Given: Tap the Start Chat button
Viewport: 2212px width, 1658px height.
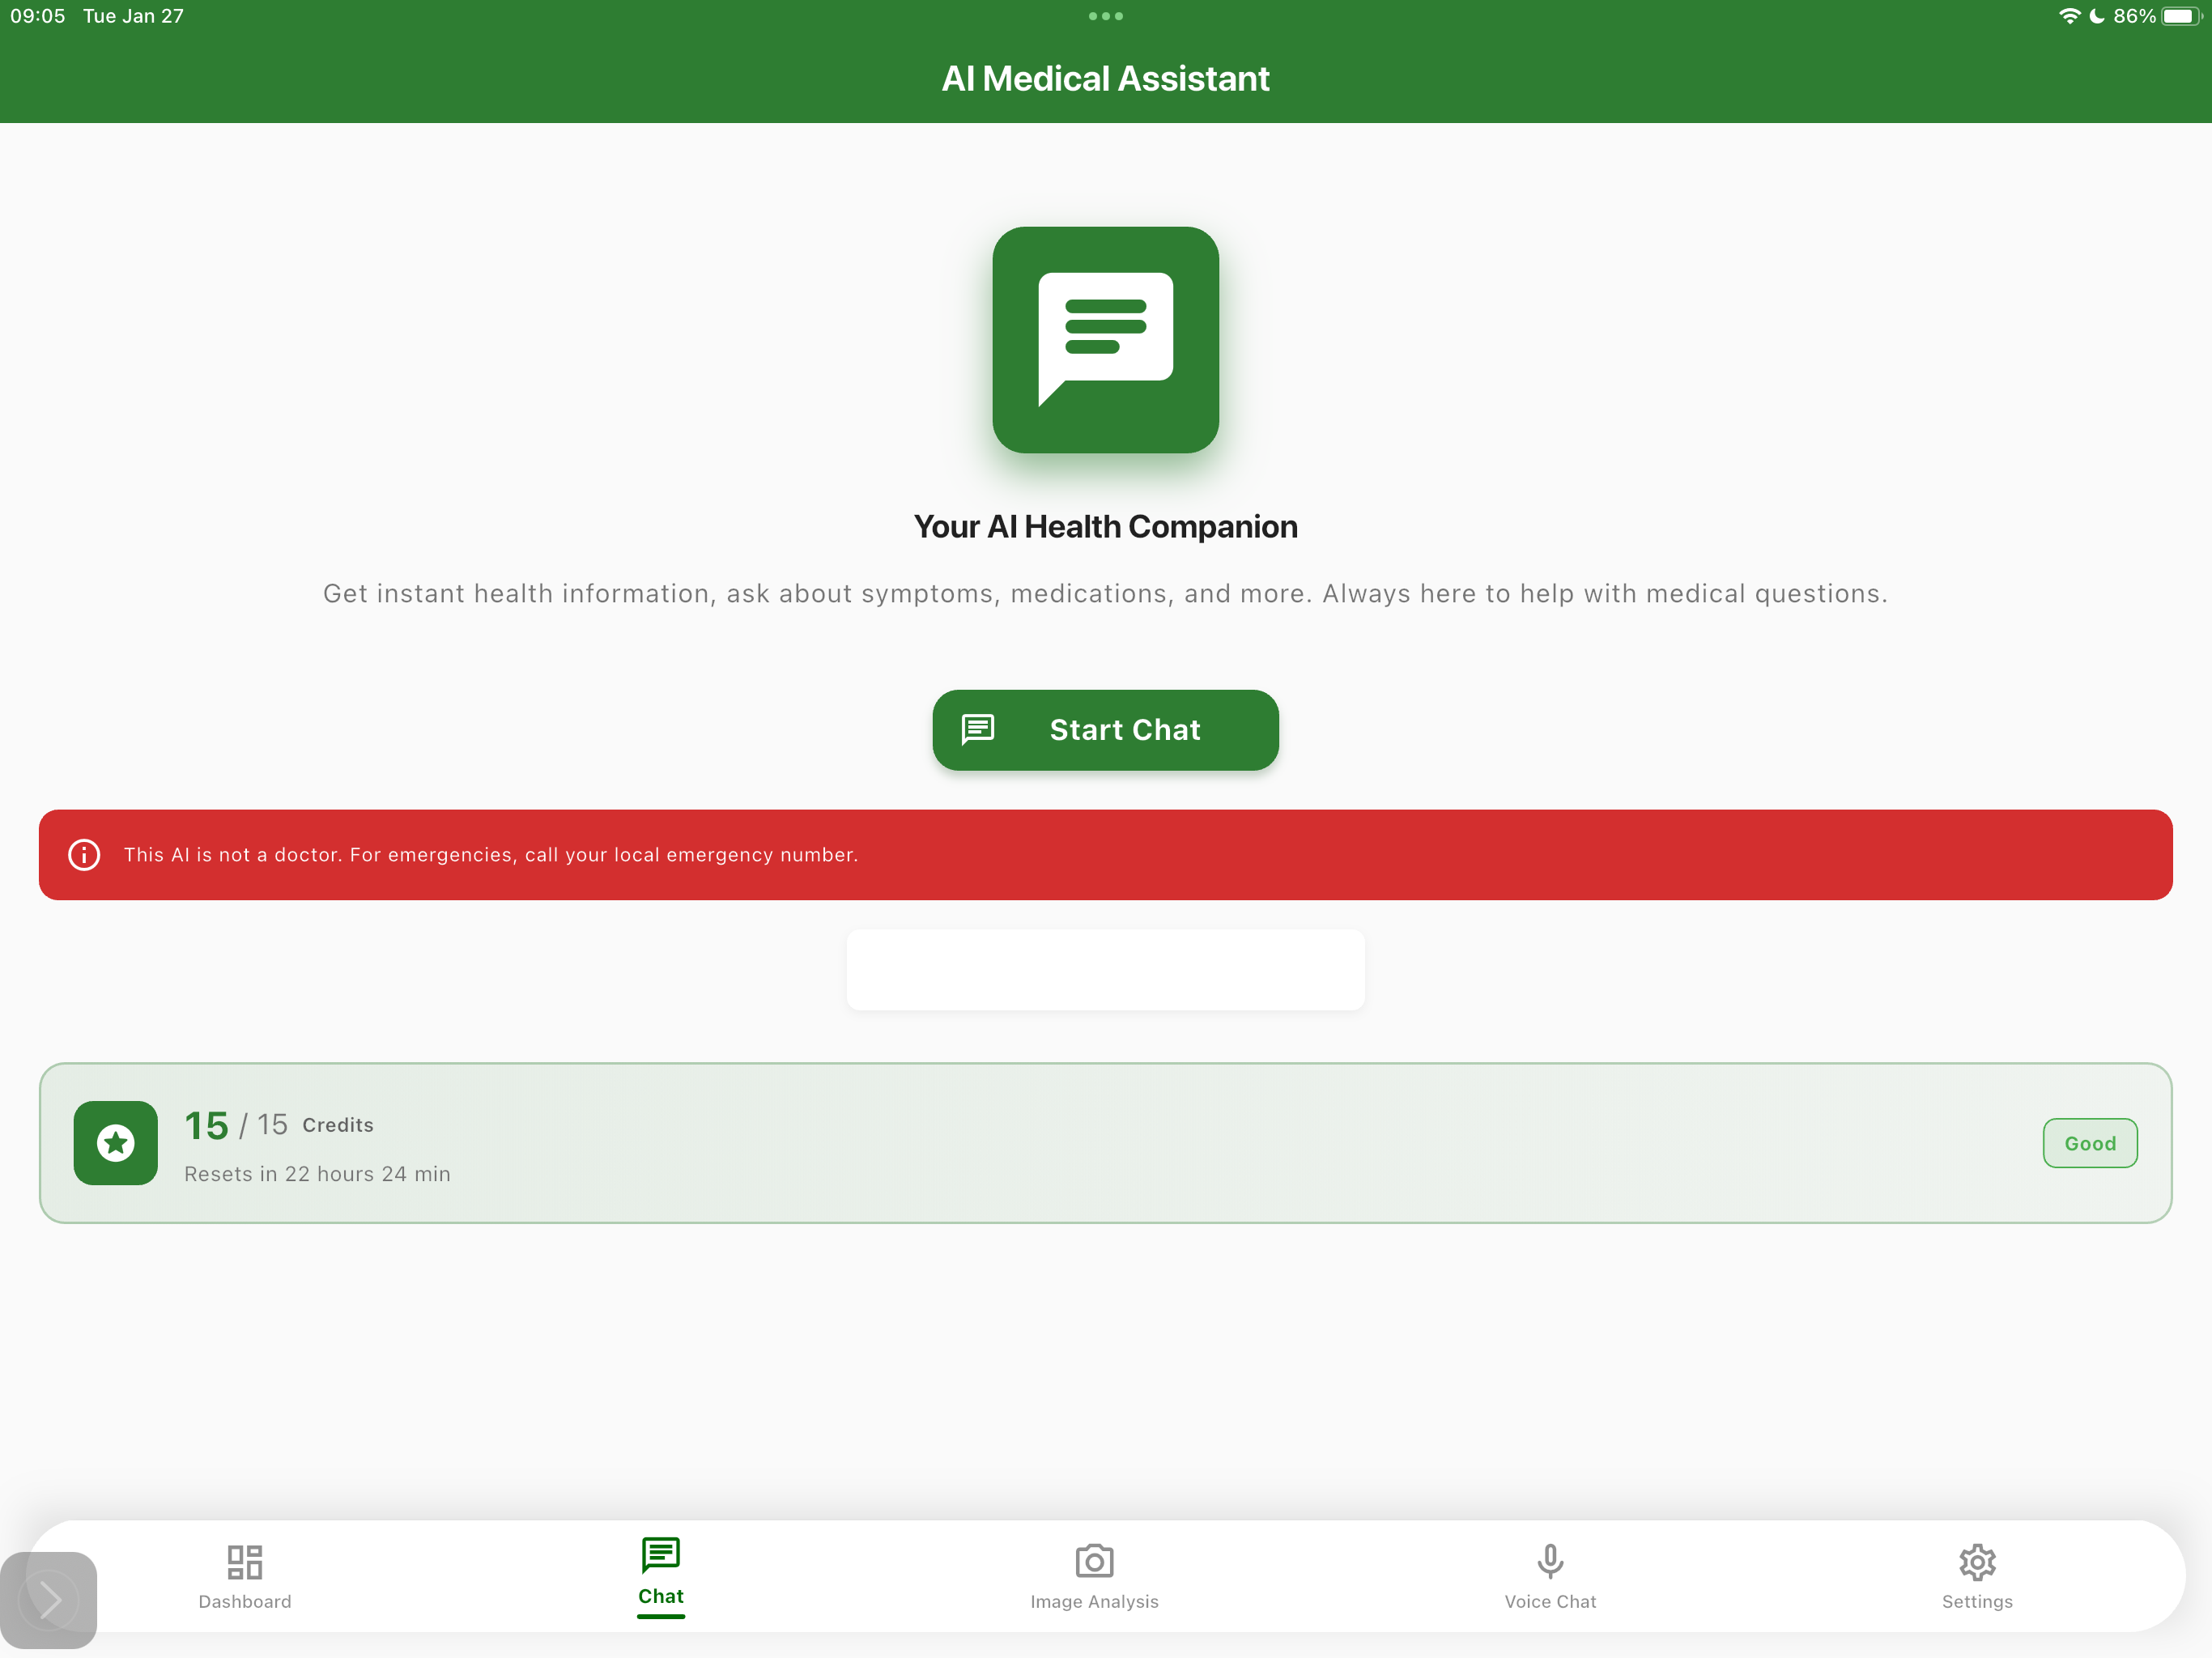Looking at the screenshot, I should pyautogui.click(x=1105, y=730).
